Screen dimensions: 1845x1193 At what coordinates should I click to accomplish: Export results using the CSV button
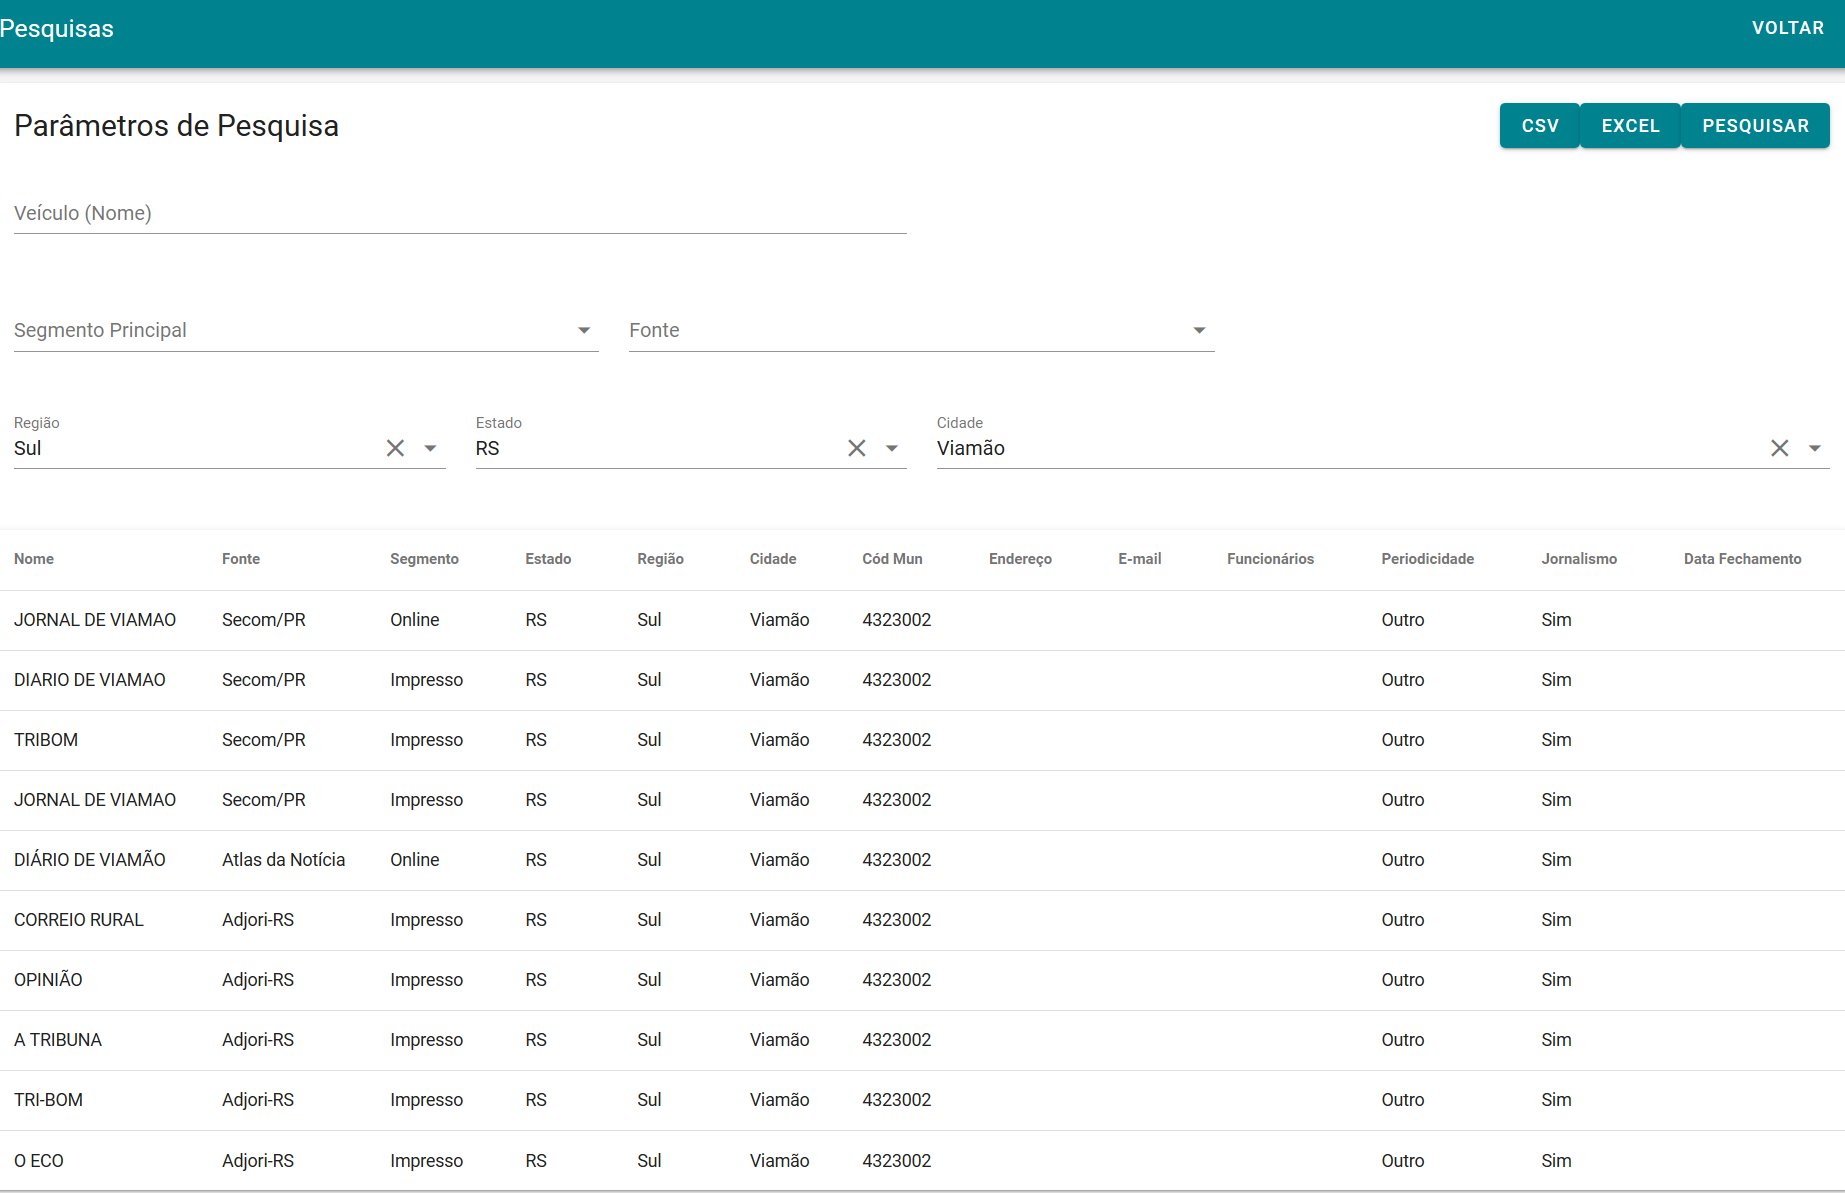pos(1539,126)
